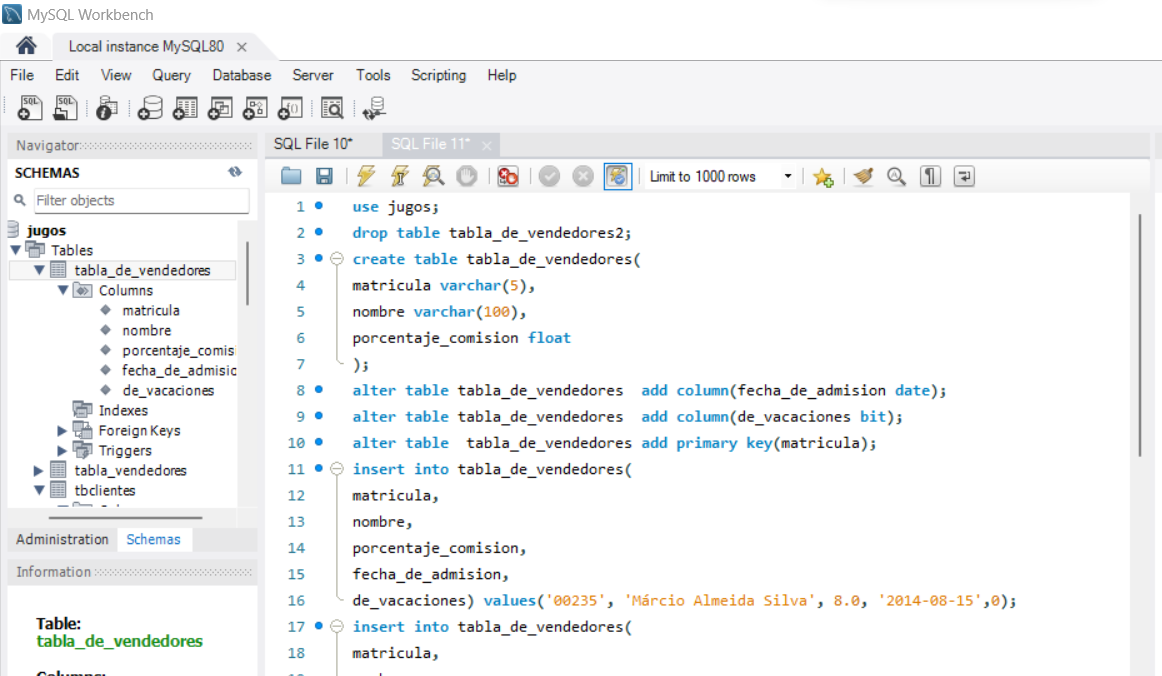Screen dimensions: 1162x676
Task: Commit the current transaction
Action: (549, 176)
